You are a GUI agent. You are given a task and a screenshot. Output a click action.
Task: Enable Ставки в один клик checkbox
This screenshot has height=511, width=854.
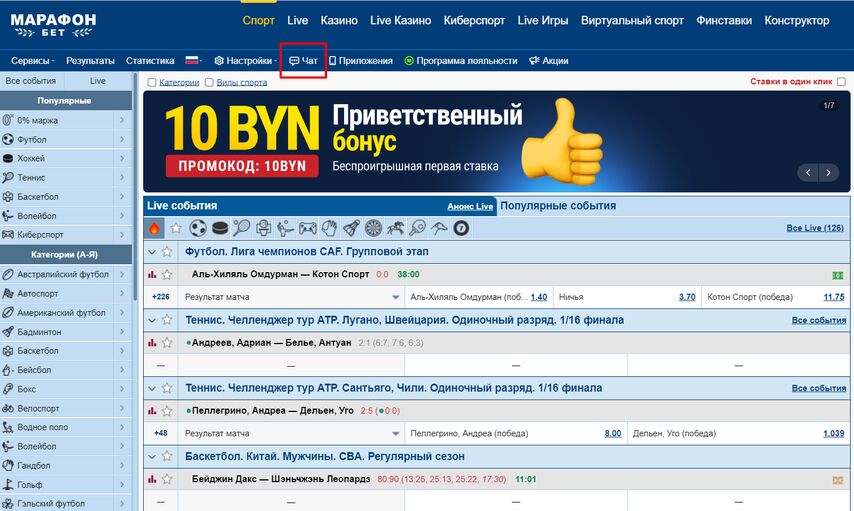click(841, 82)
